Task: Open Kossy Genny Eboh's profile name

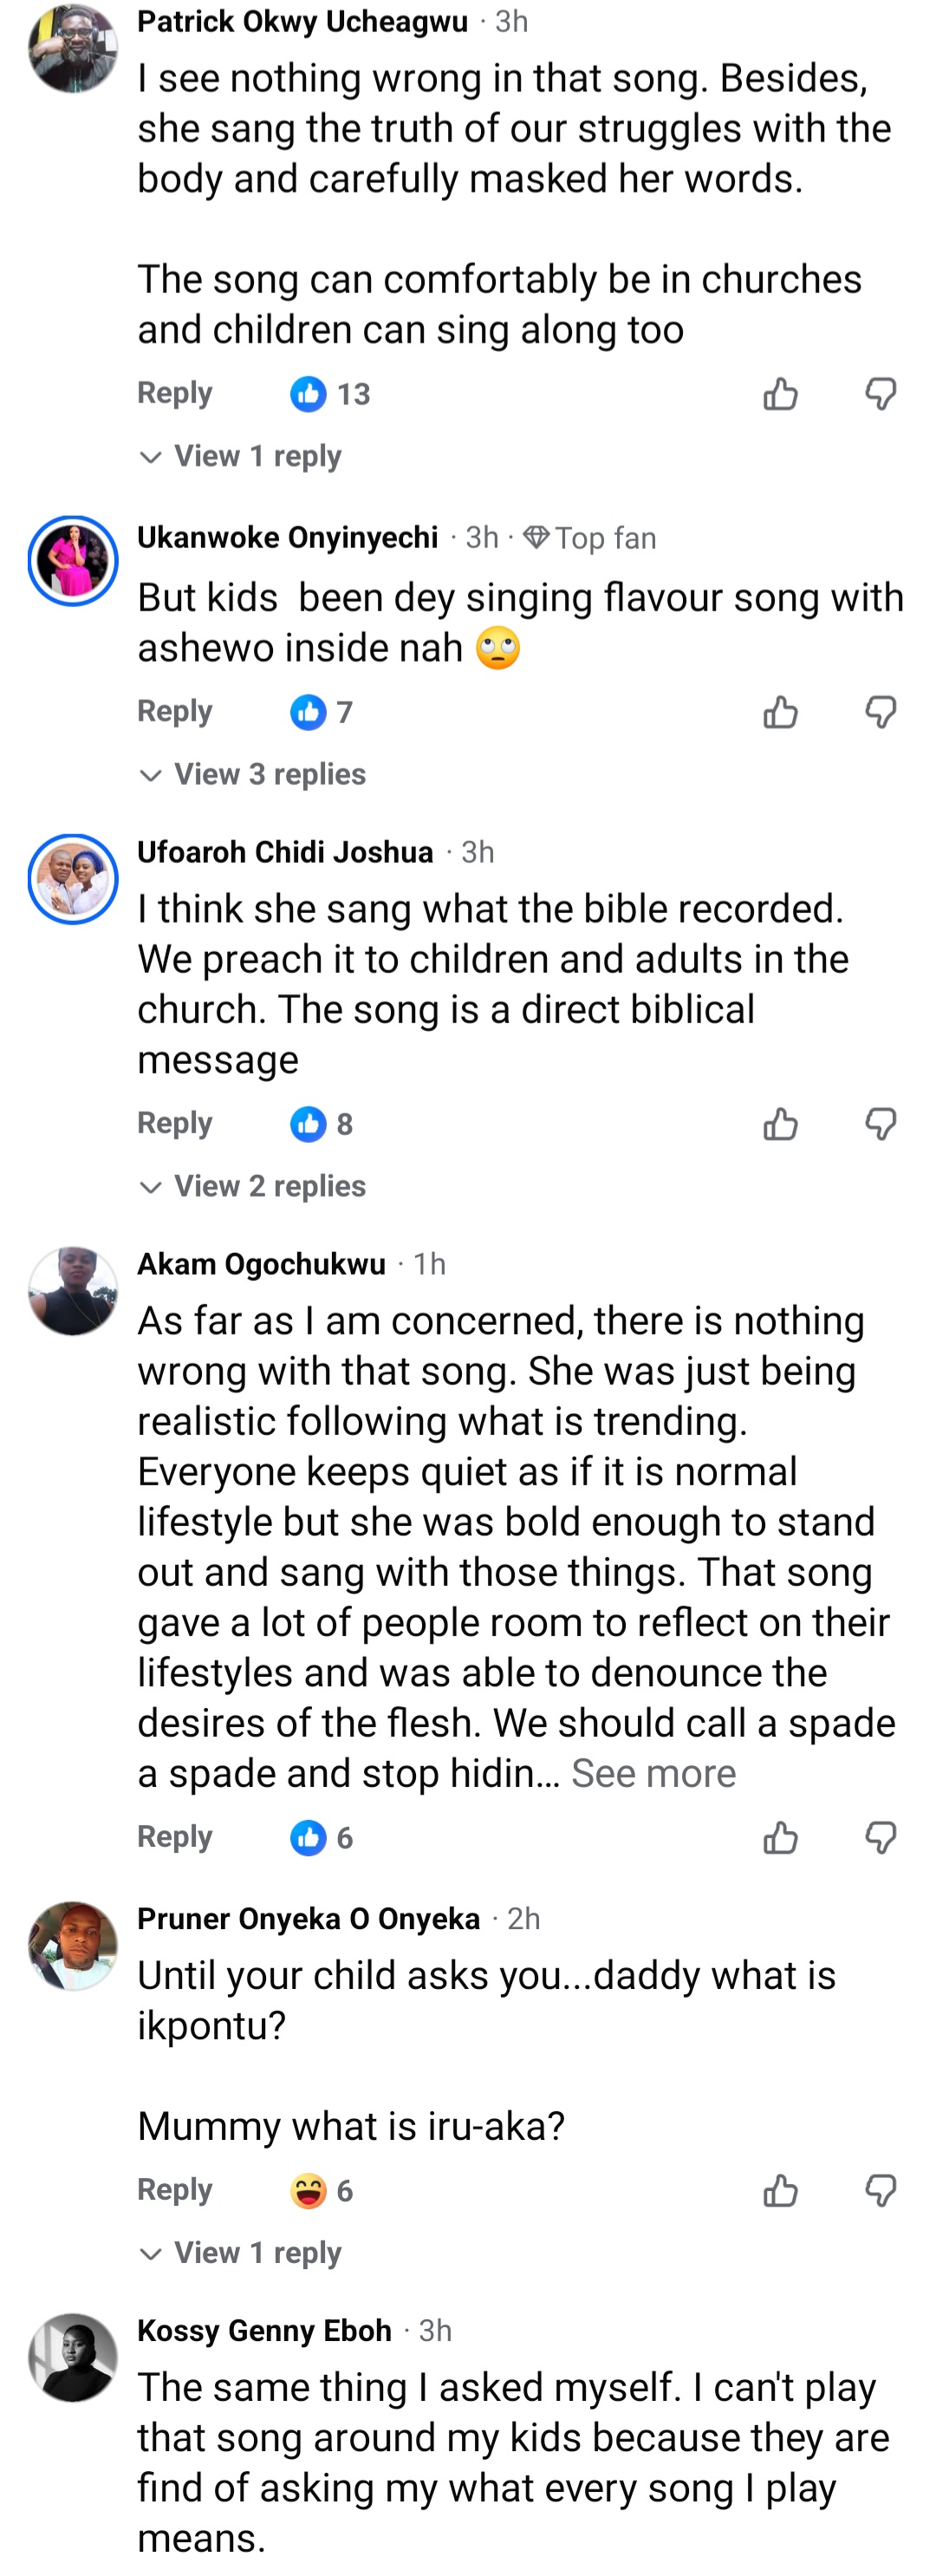Action: (264, 2331)
